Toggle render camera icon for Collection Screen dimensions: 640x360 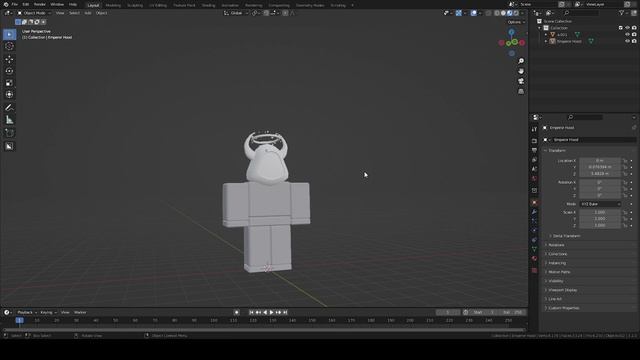pos(634,28)
